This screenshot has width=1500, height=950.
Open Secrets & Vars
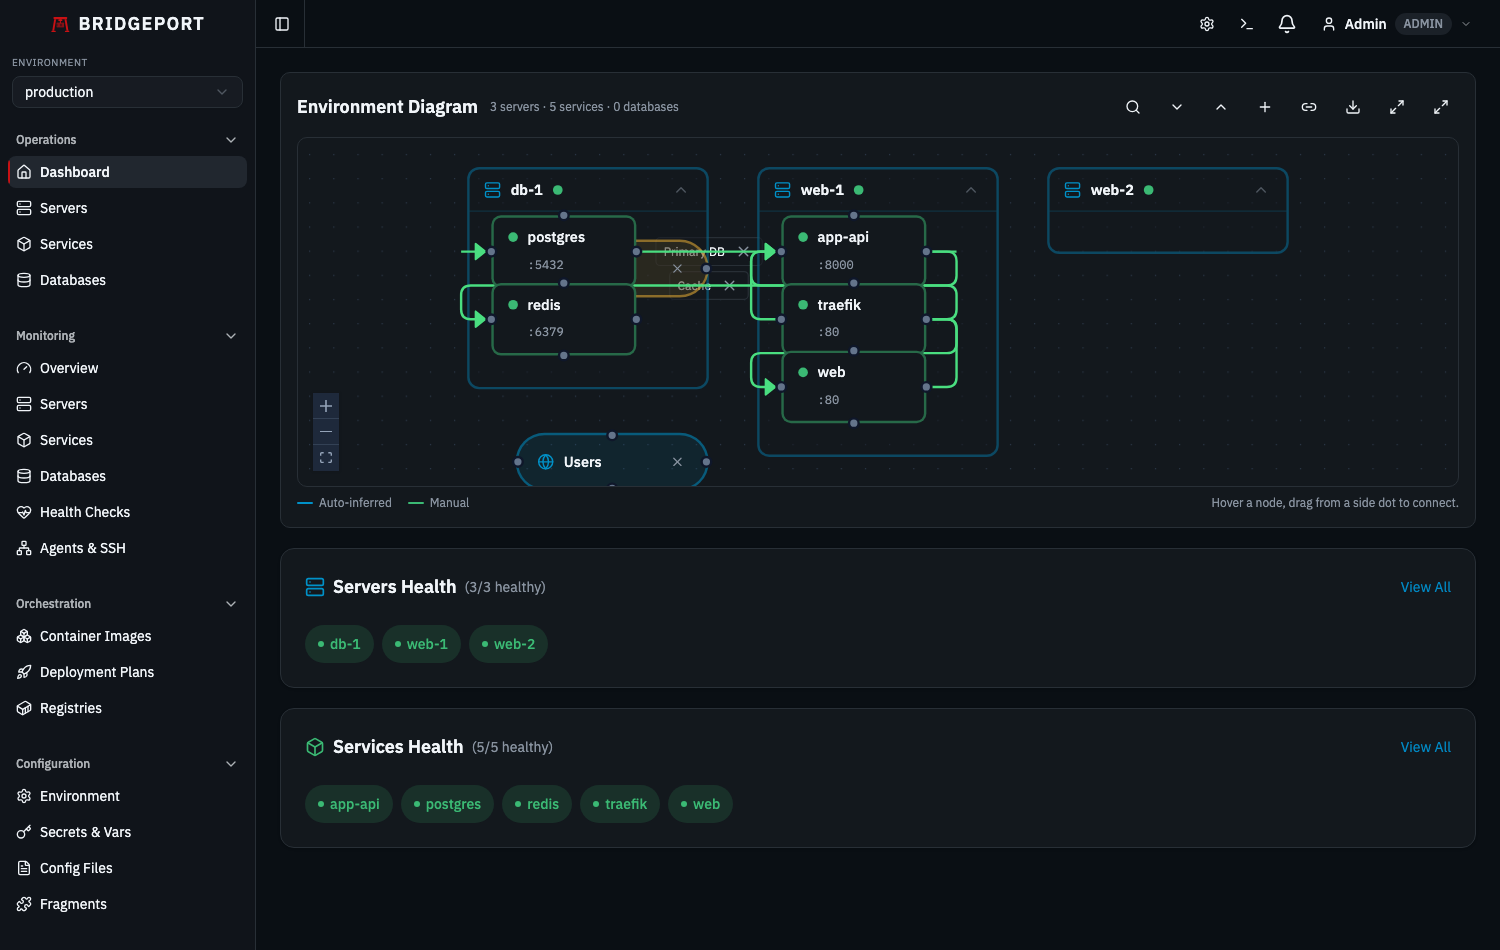point(127,832)
